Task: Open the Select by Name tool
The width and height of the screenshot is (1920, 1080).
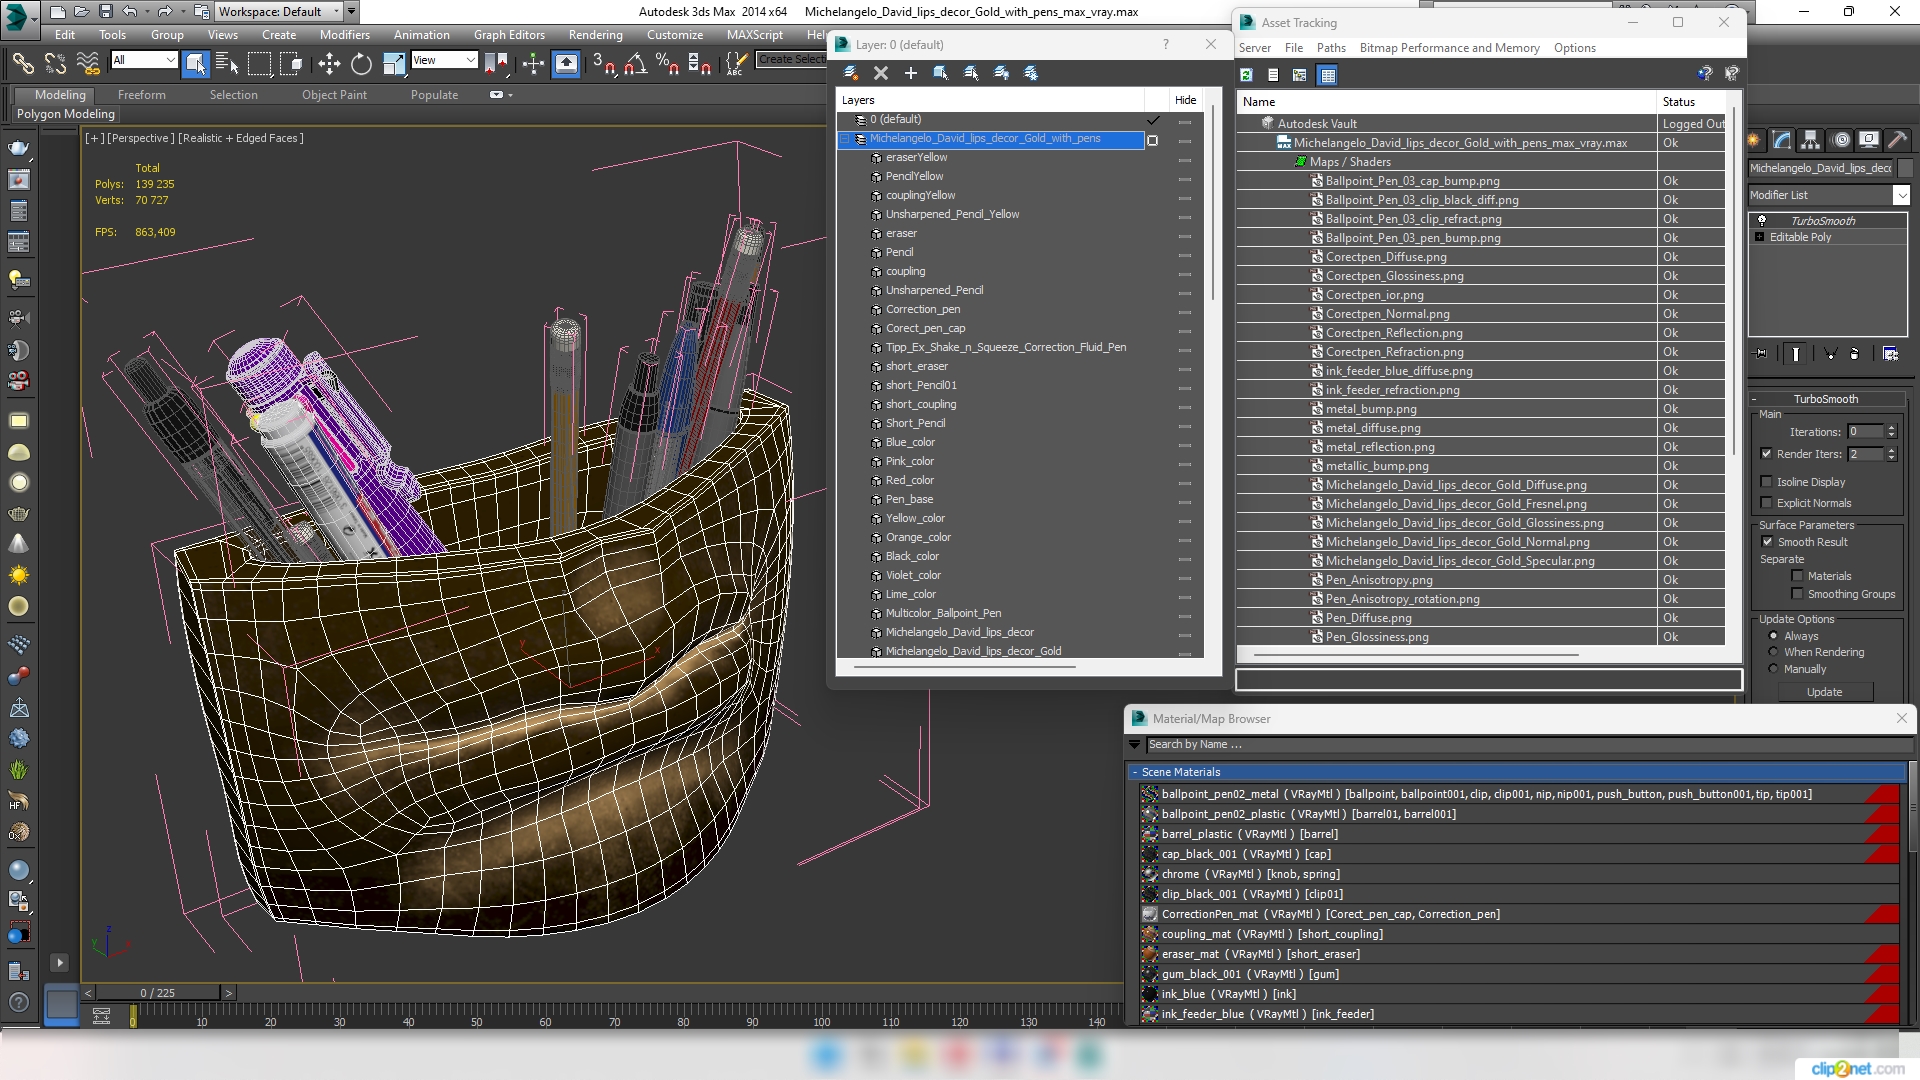Action: coord(227,64)
